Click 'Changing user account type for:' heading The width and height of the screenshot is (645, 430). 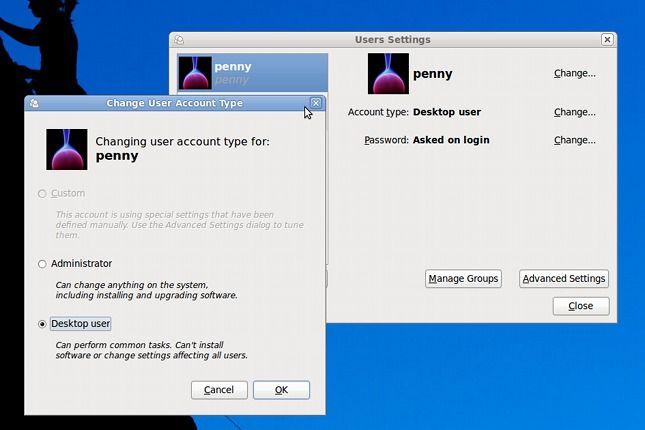point(182,142)
